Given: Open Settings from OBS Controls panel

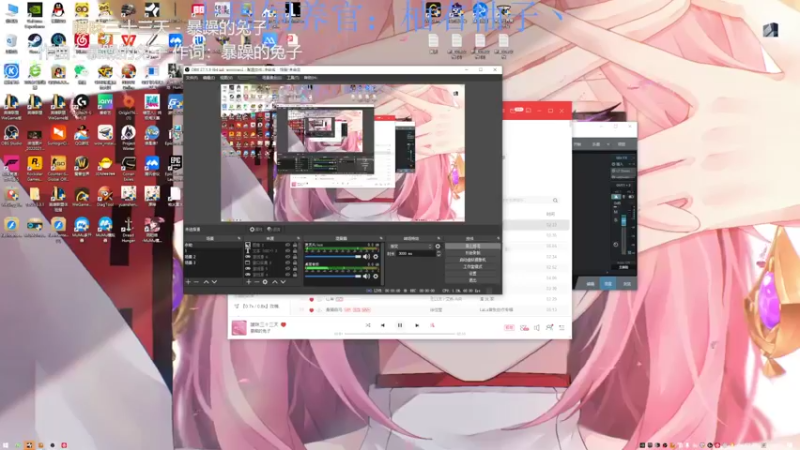Looking at the screenshot, I should point(472,273).
